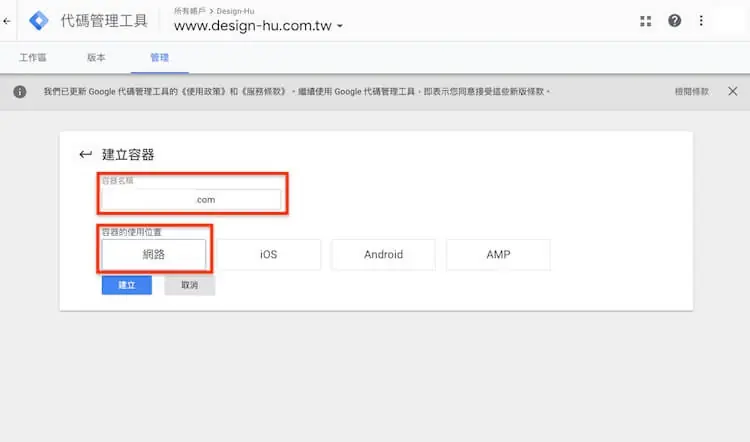The width and height of the screenshot is (750, 442).
Task: Click the 容器的使用位置 label
Action: 132,232
